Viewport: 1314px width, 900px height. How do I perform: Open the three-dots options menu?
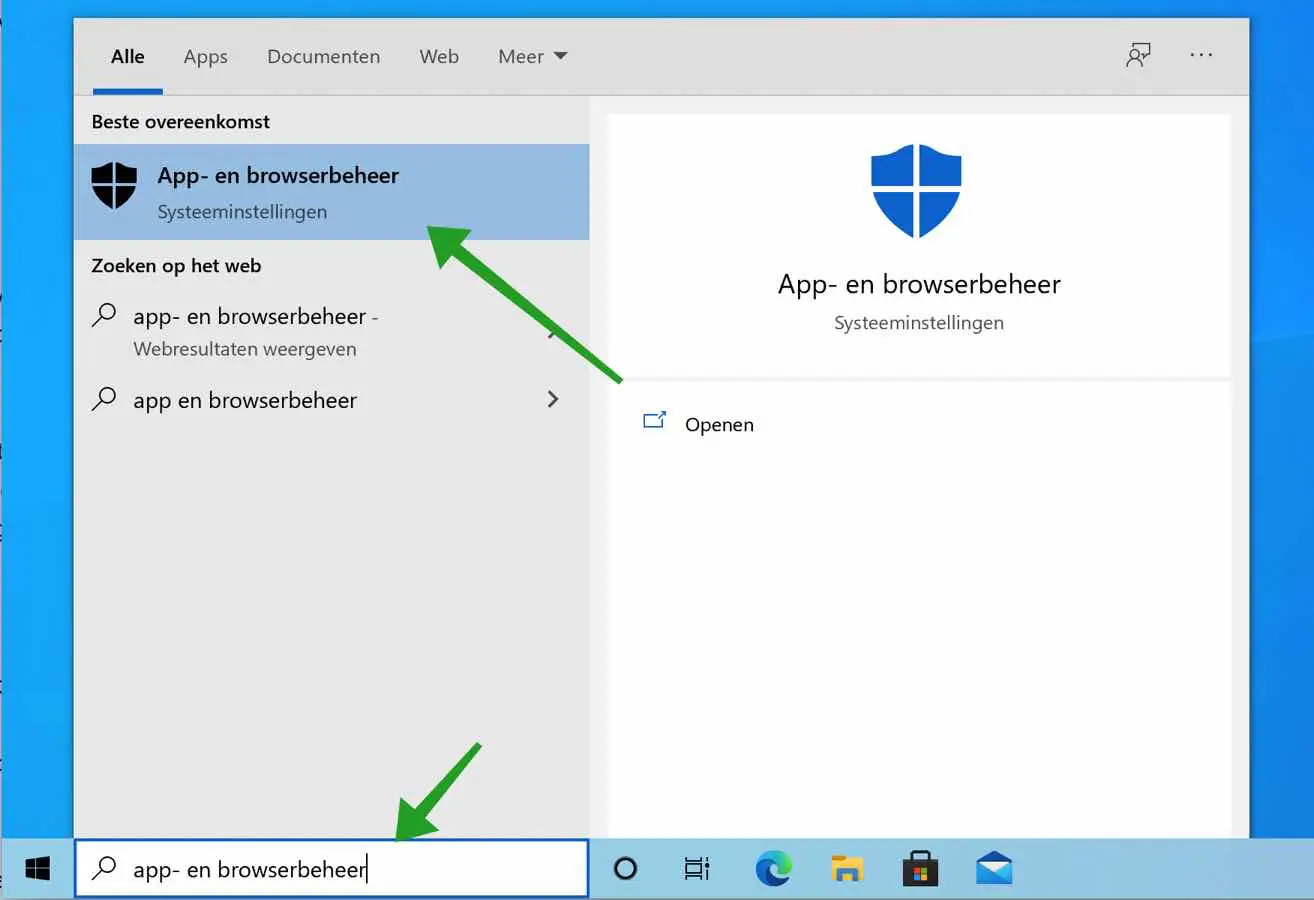[1201, 56]
